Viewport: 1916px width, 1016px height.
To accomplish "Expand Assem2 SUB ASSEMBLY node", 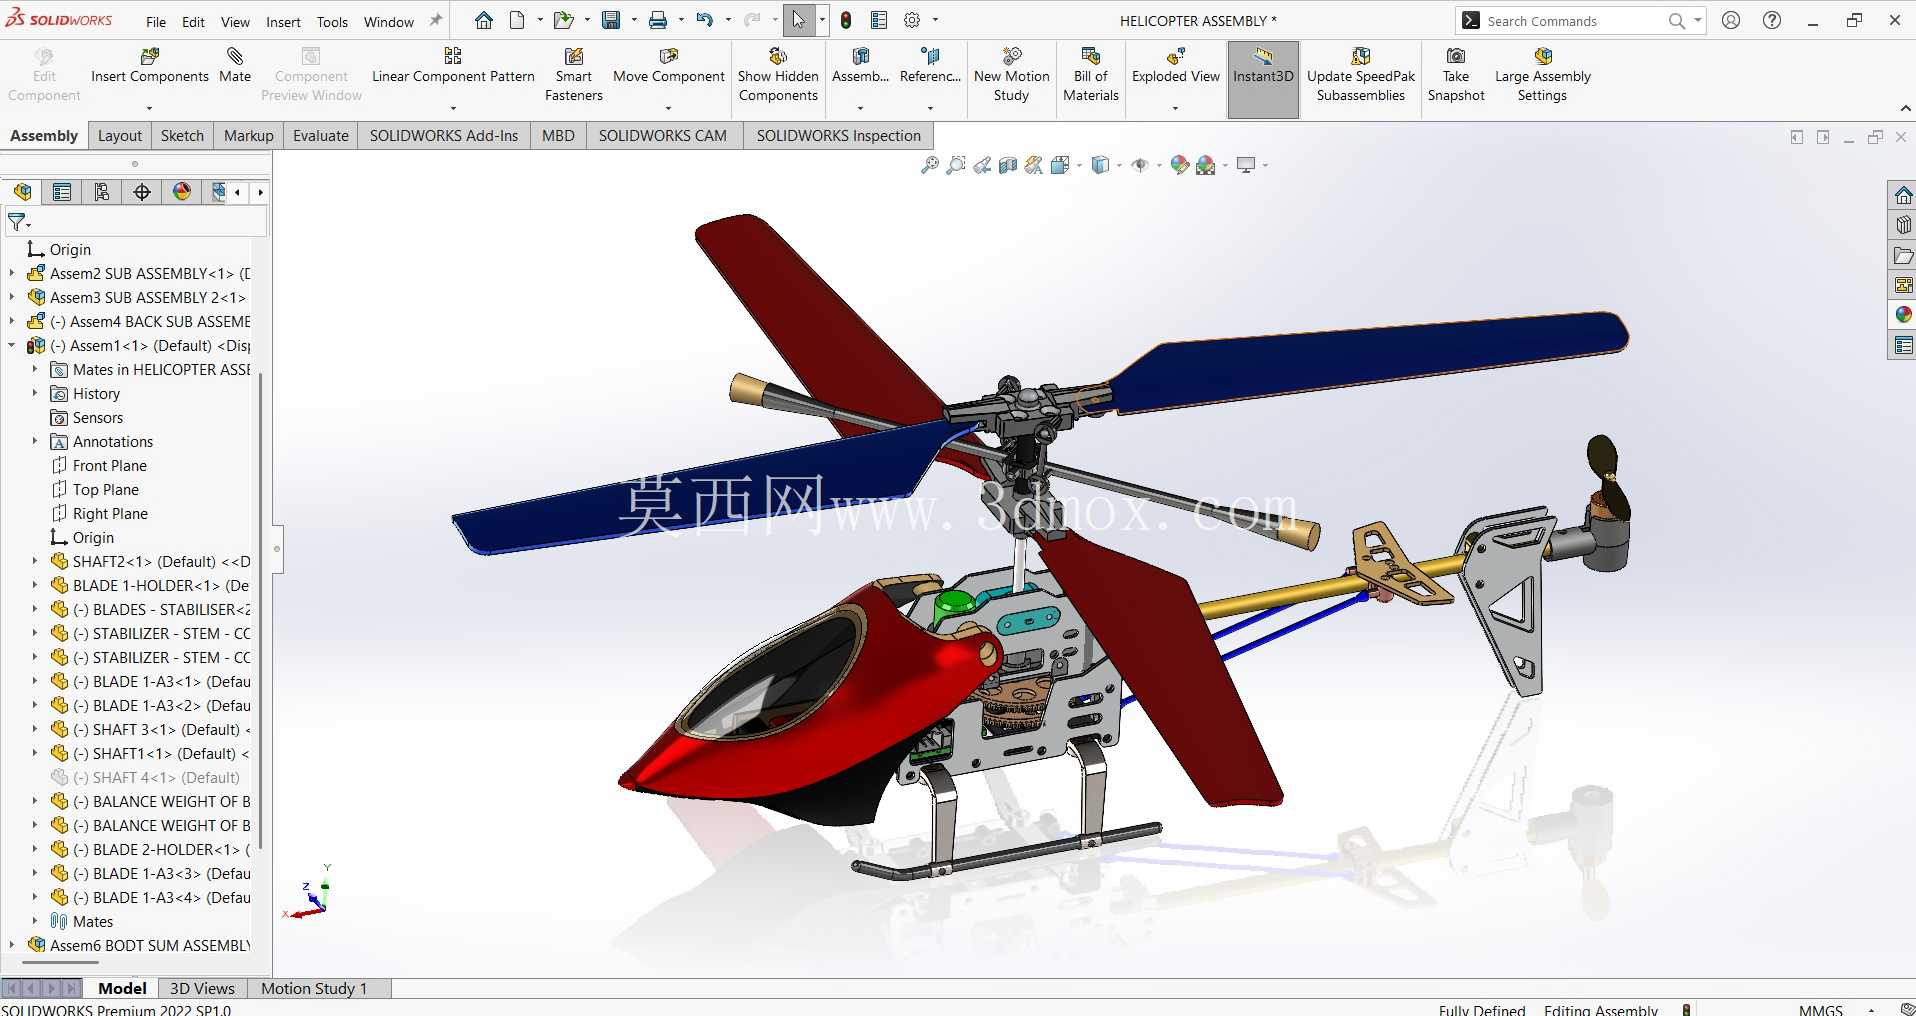I will click(12, 273).
